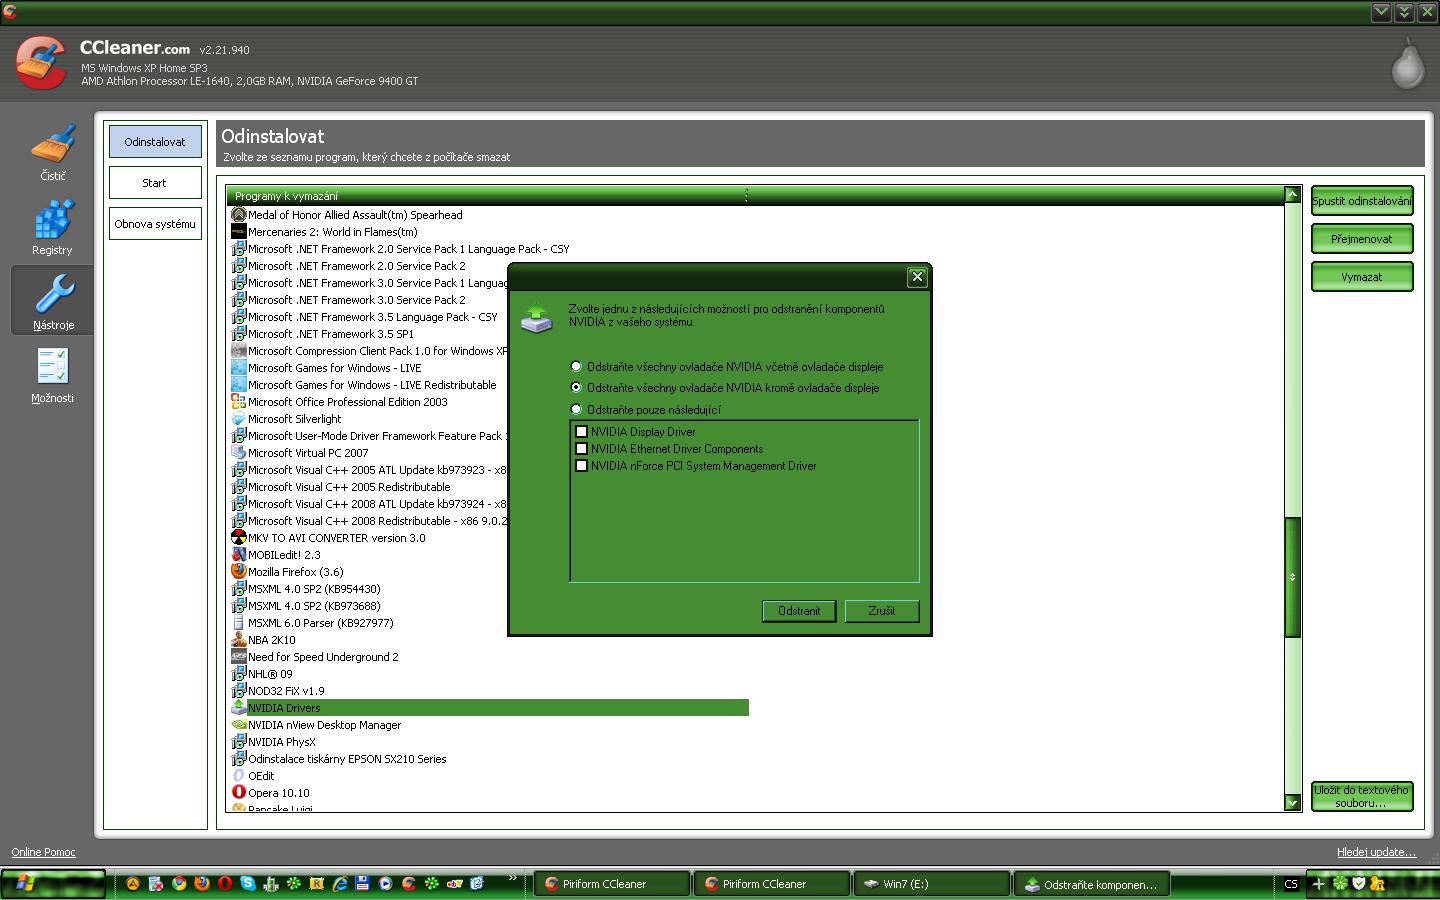Click Uložit do textového souboru button
This screenshot has height=900, width=1440.
(x=1362, y=796)
